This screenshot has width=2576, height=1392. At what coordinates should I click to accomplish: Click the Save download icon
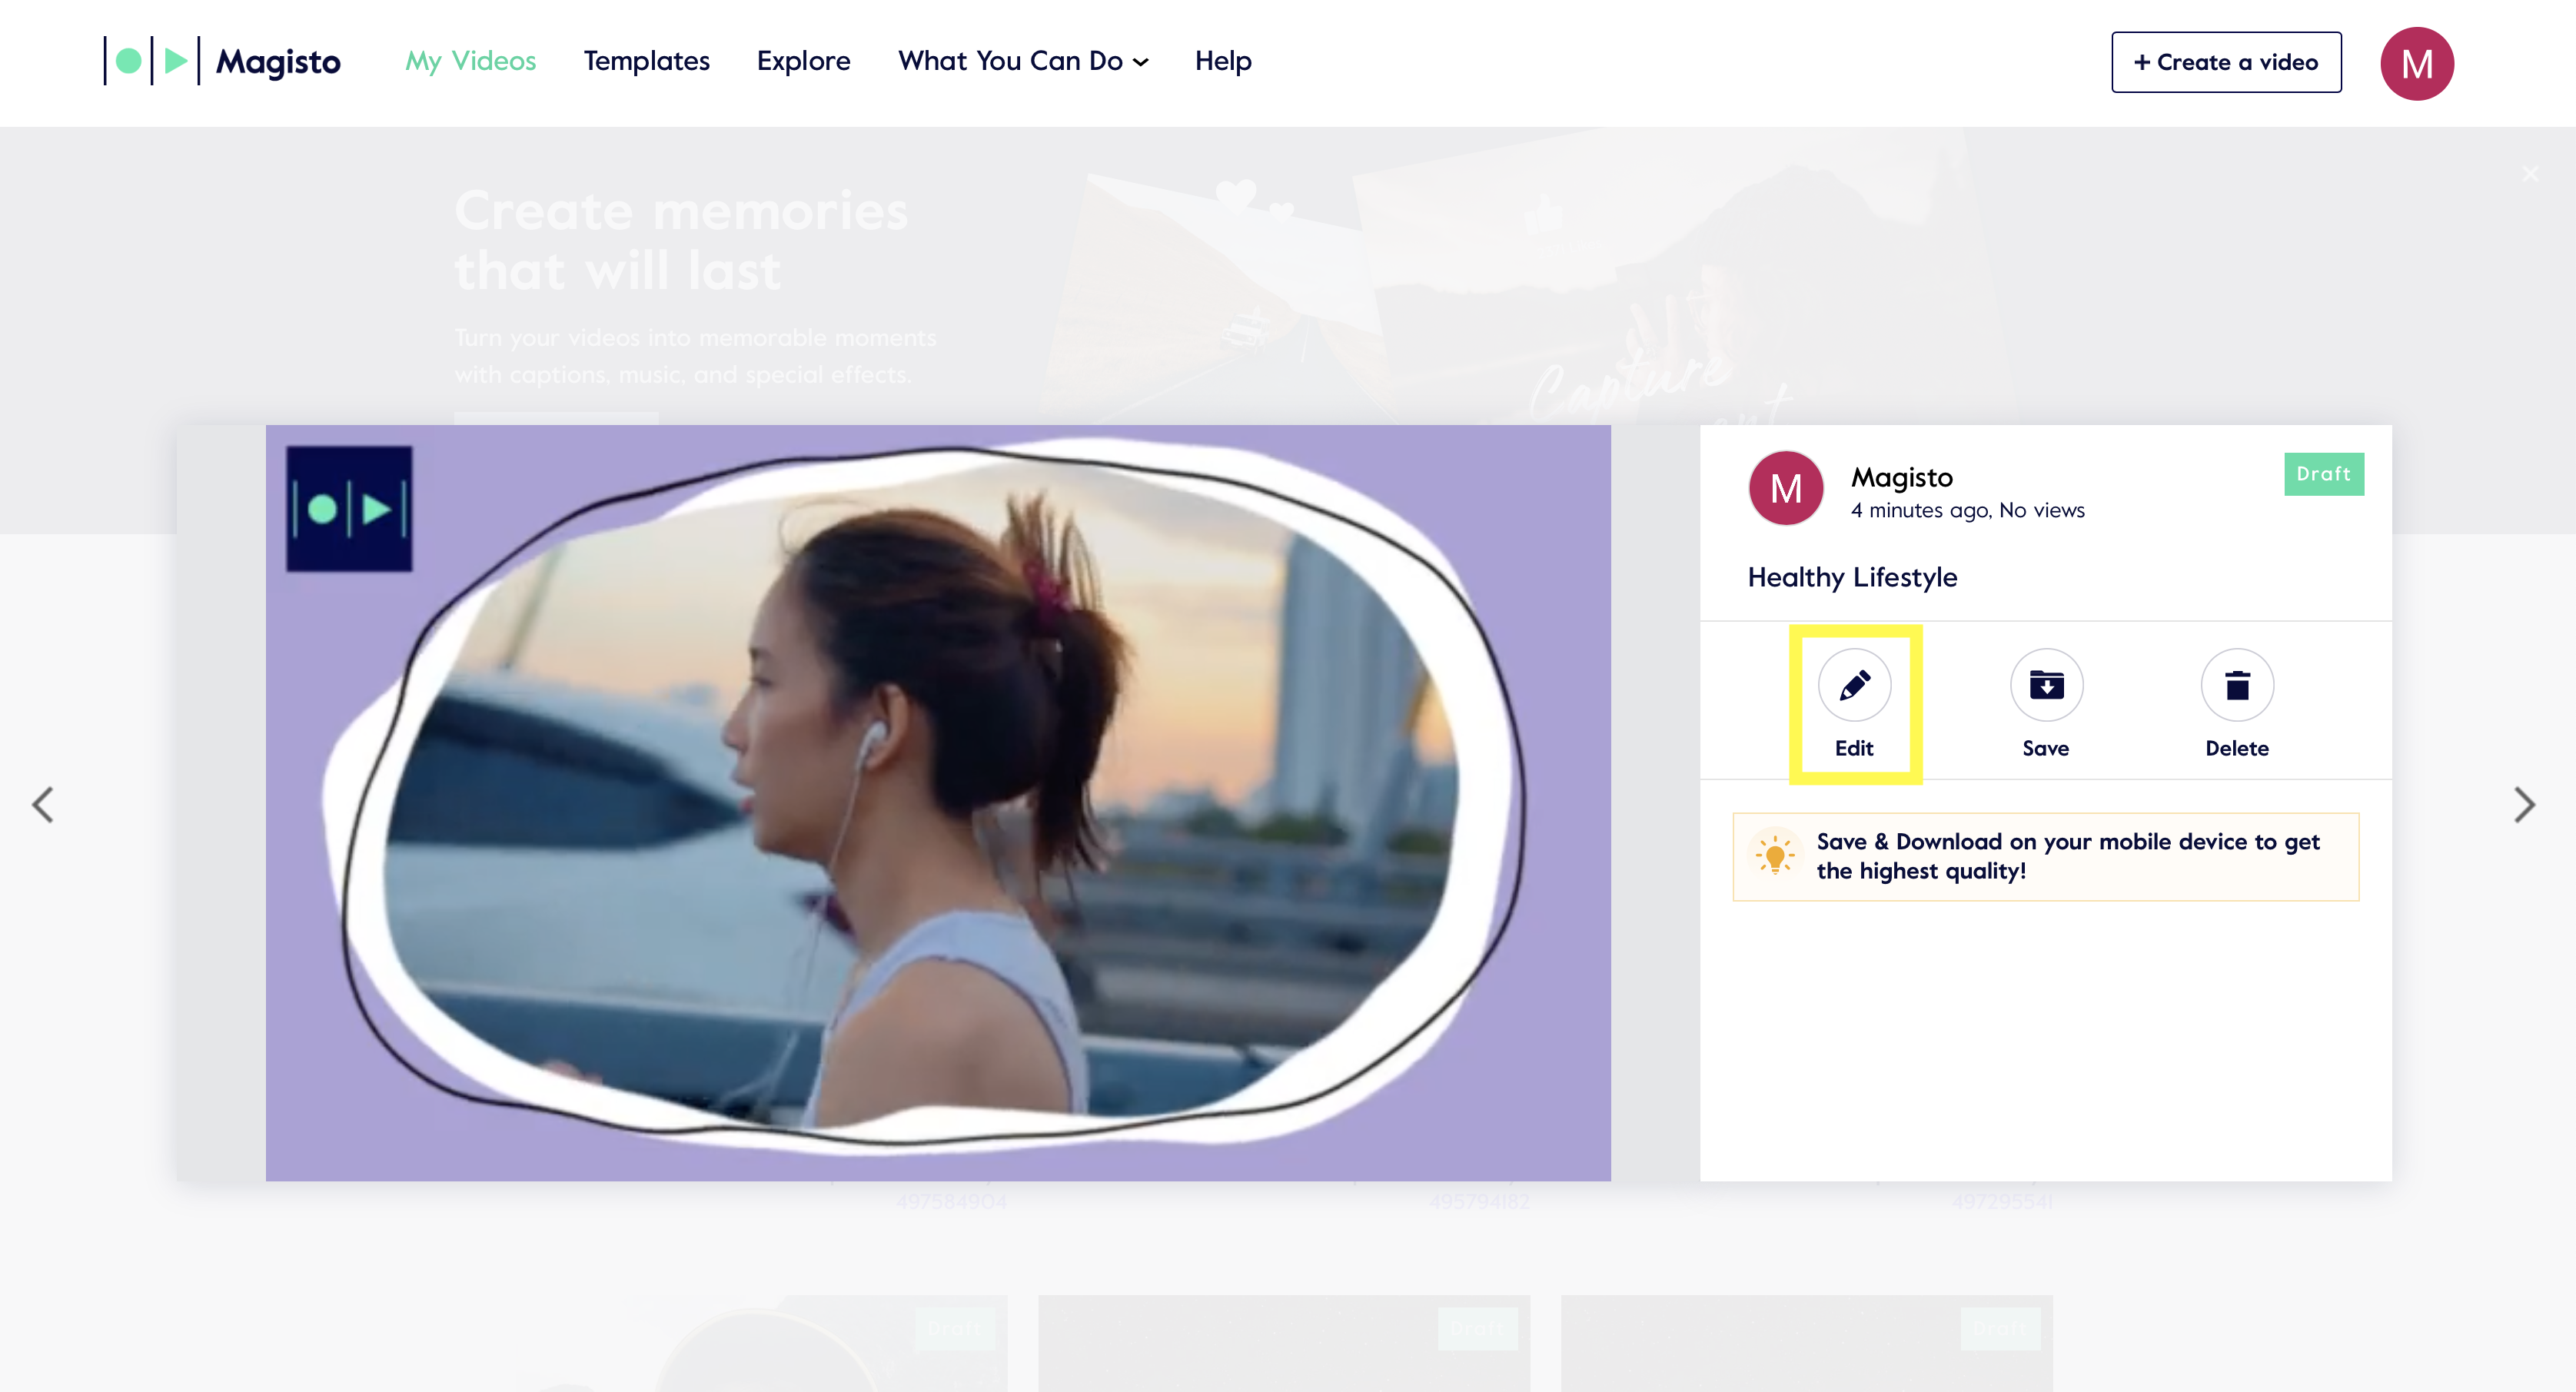2046,685
